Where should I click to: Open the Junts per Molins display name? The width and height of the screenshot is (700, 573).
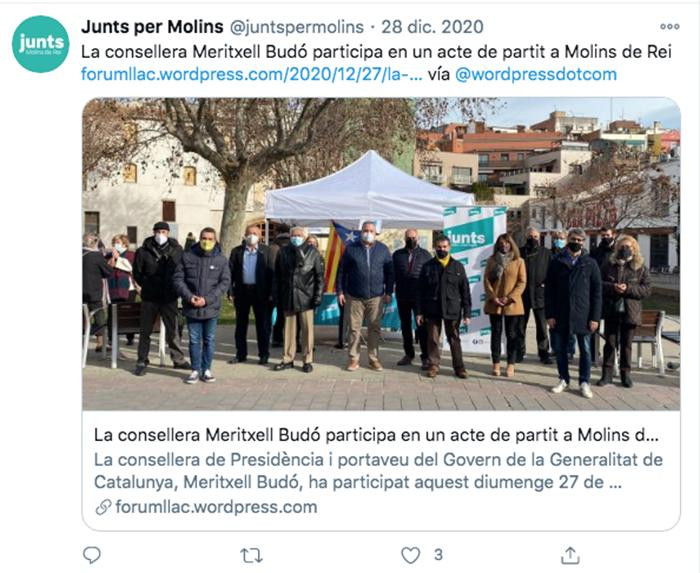152,27
